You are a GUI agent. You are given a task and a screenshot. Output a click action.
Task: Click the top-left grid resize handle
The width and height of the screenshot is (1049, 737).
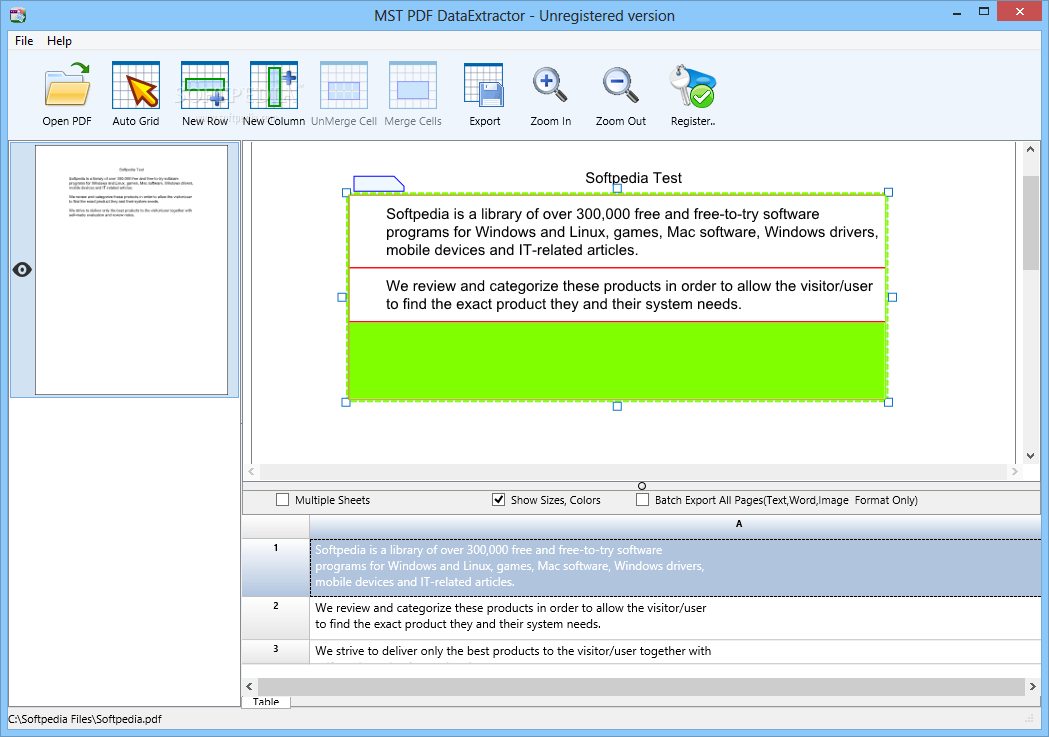click(346, 193)
